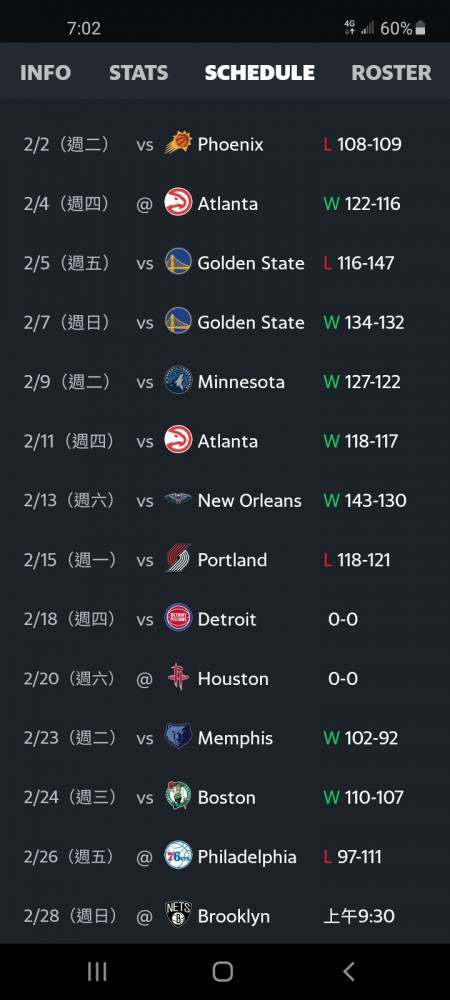Tap the Memphis Grizzlies logo
Viewport: 450px width, 1000px height.
(178, 737)
